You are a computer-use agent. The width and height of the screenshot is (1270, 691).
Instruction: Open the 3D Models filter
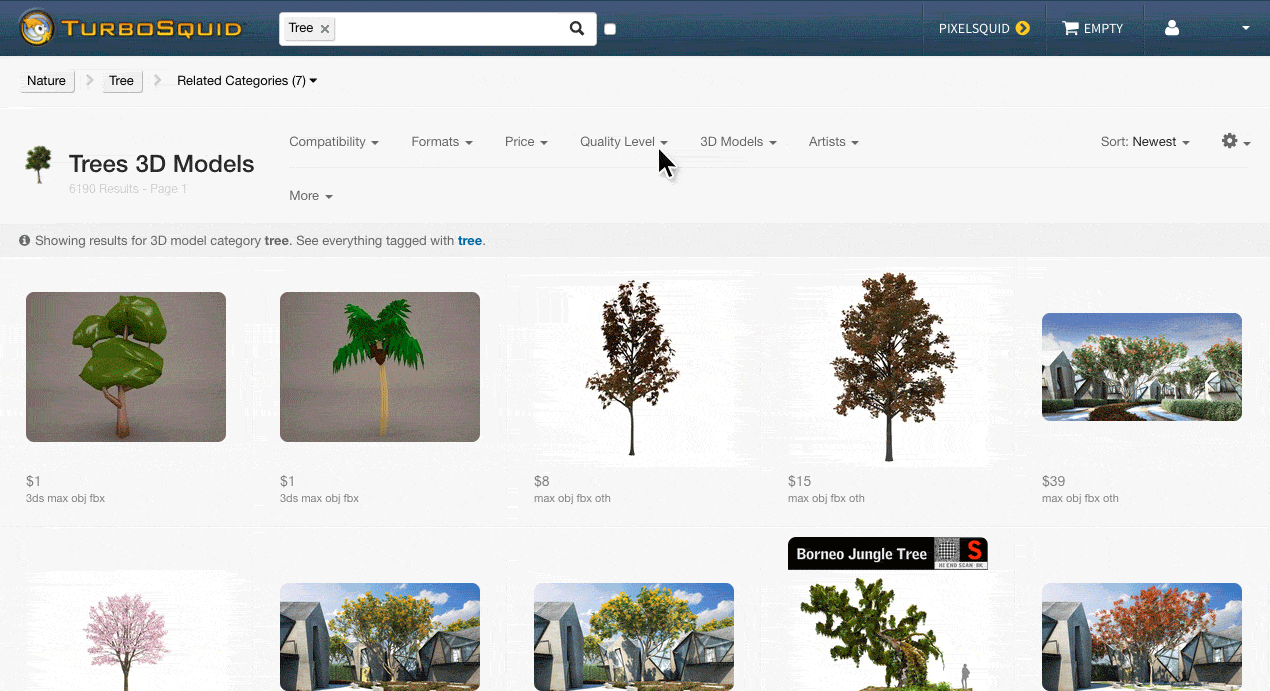click(738, 142)
